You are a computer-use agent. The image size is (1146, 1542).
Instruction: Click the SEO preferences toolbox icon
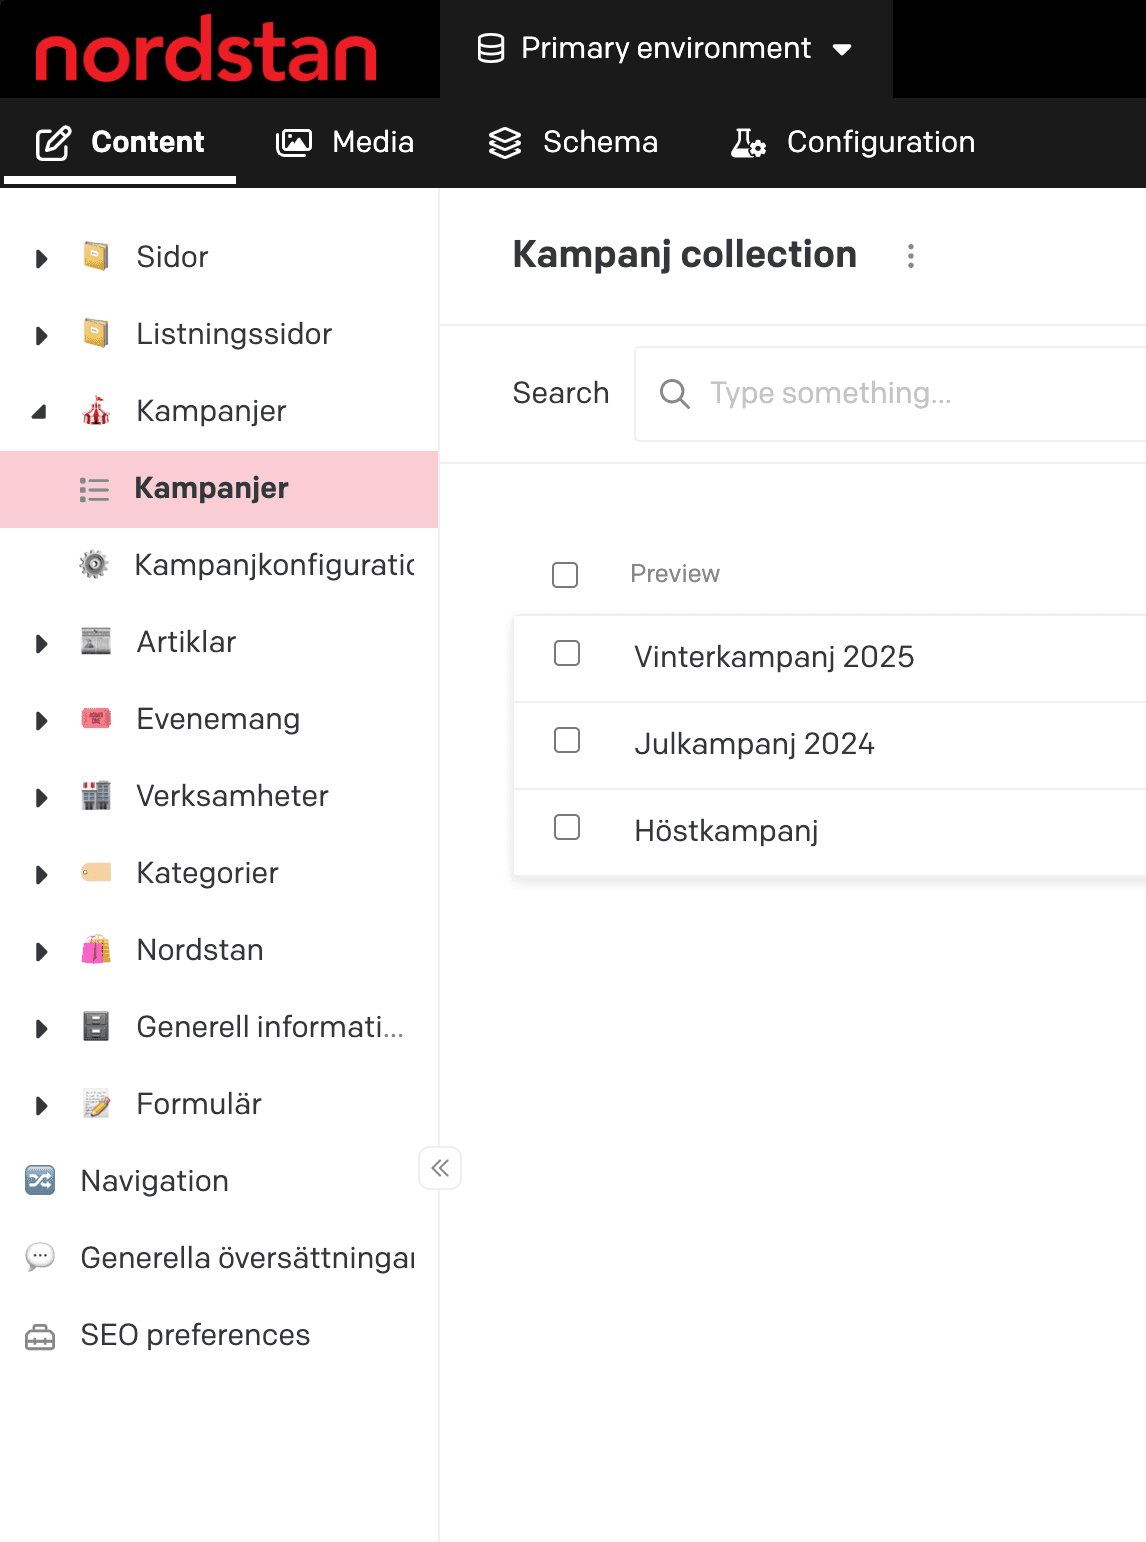tap(40, 1336)
